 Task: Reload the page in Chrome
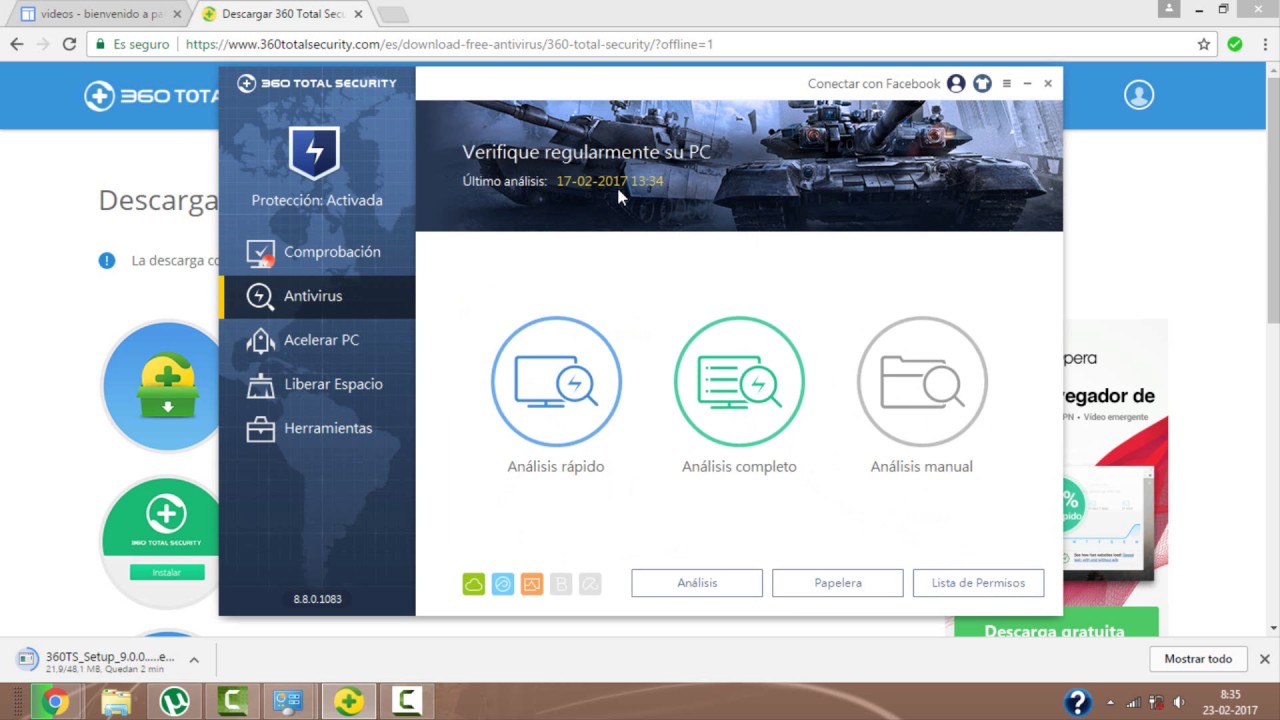[x=69, y=44]
